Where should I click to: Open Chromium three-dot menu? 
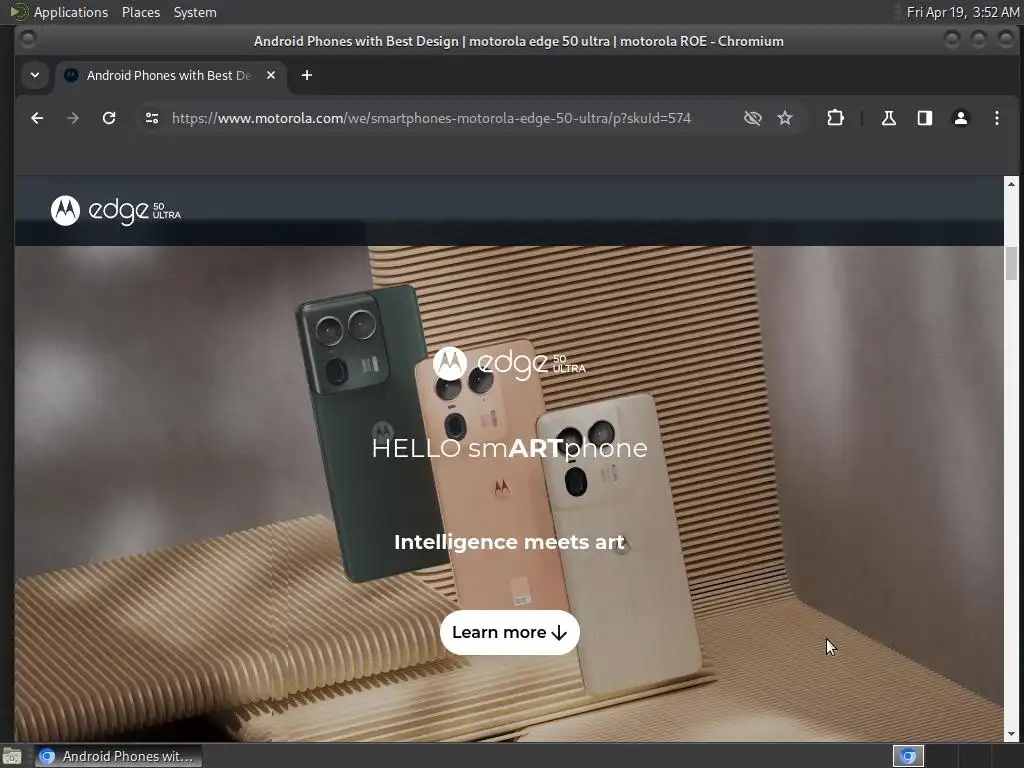click(x=997, y=118)
